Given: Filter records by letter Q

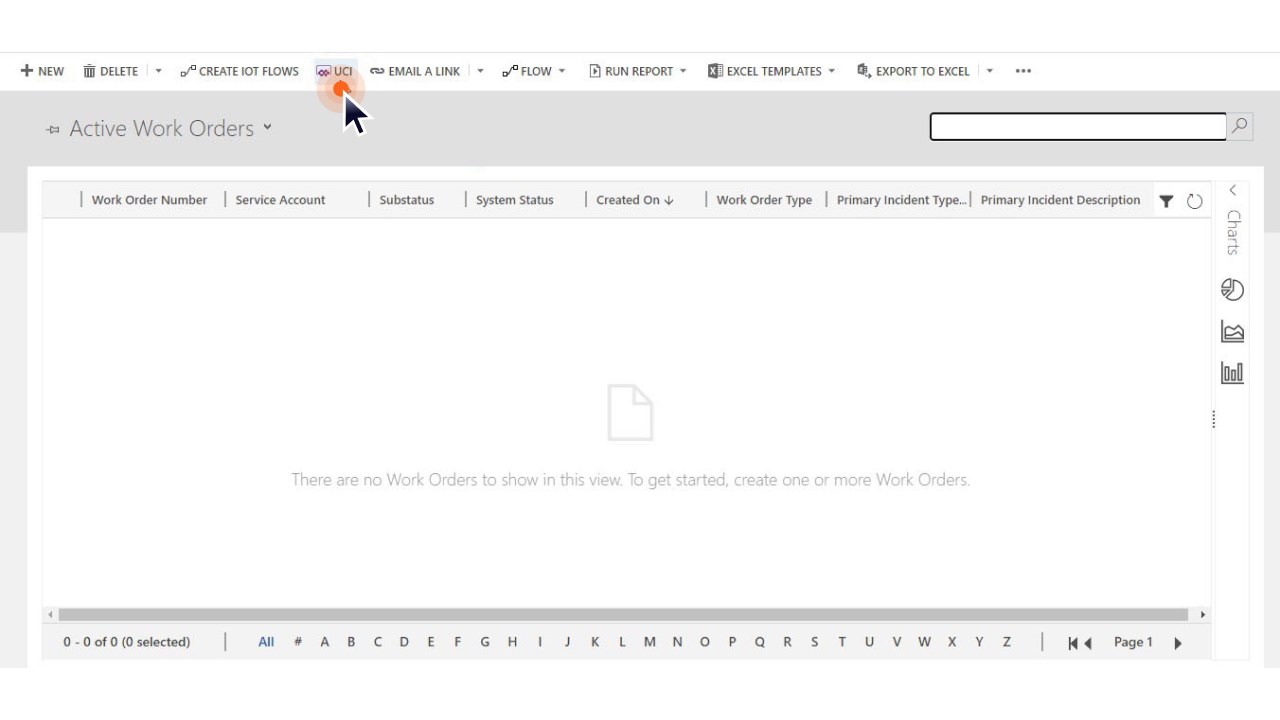Looking at the screenshot, I should tap(759, 642).
